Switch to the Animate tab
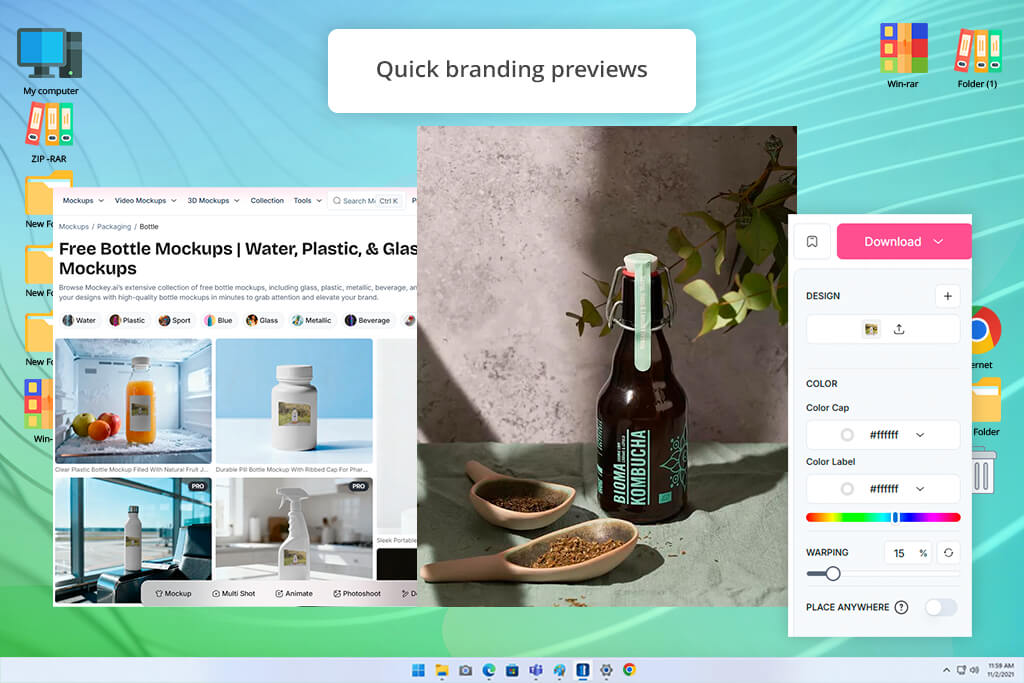 (294, 594)
